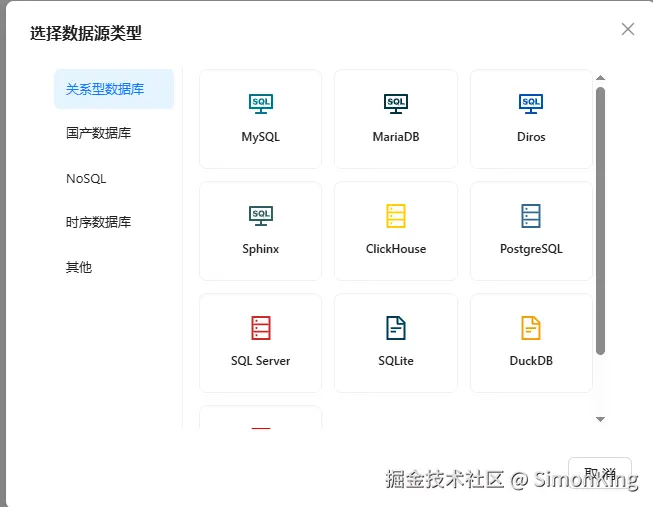Click the MariaDB label text

coord(396,137)
